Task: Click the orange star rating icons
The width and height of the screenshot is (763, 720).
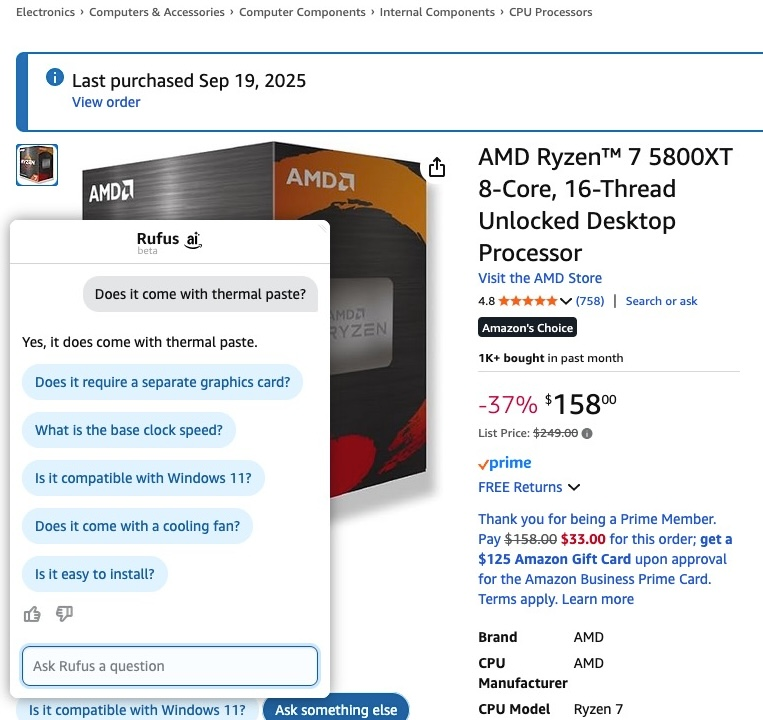Action: click(x=528, y=301)
